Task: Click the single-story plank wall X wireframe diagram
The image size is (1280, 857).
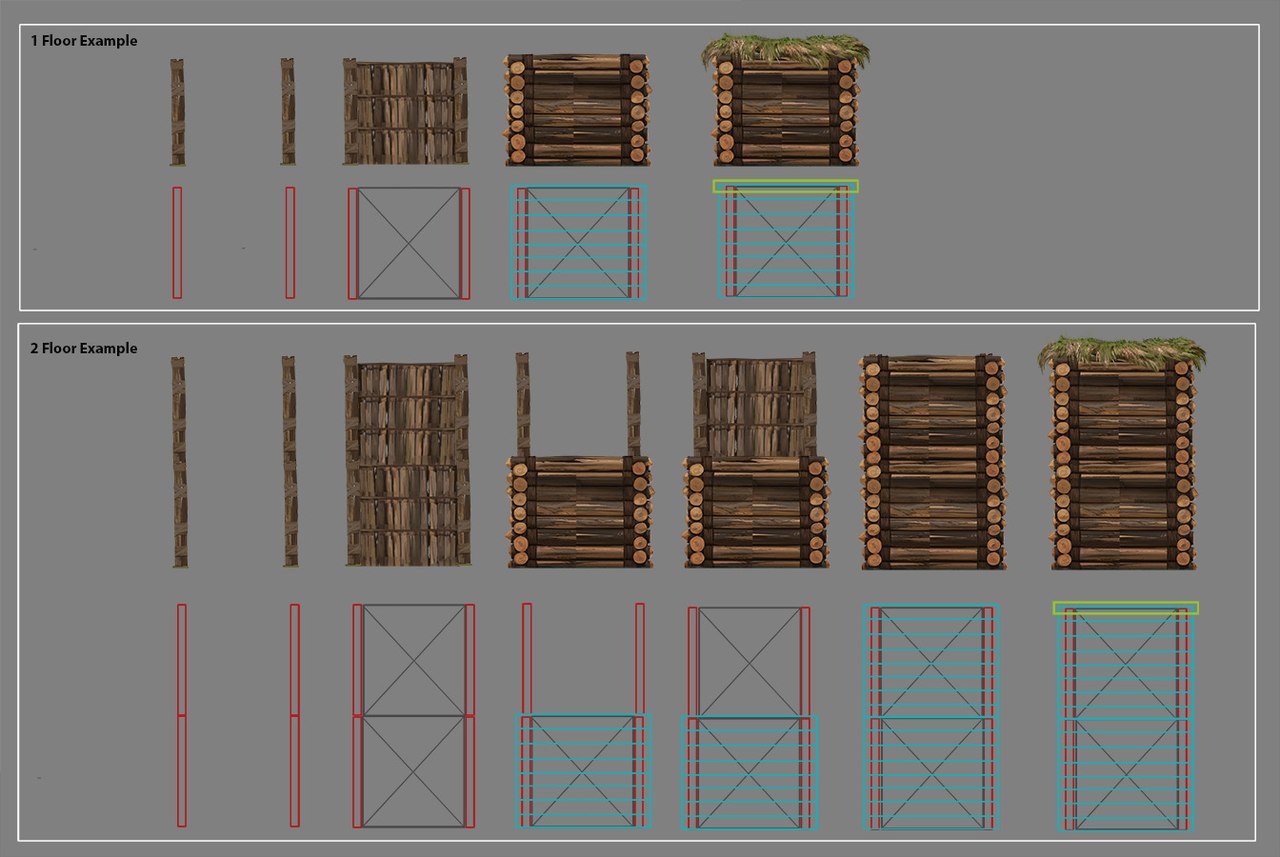Action: [x=409, y=243]
